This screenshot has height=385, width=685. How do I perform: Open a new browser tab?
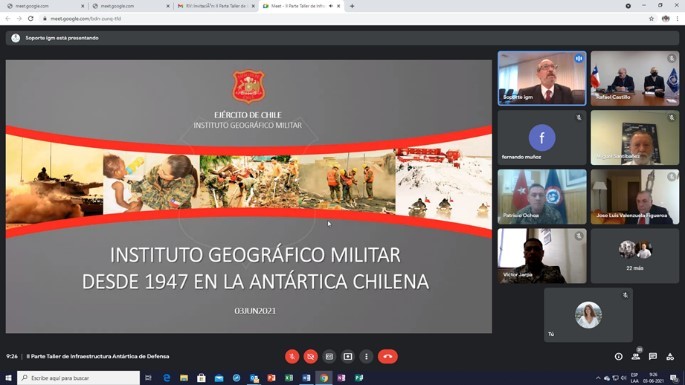[x=352, y=6]
